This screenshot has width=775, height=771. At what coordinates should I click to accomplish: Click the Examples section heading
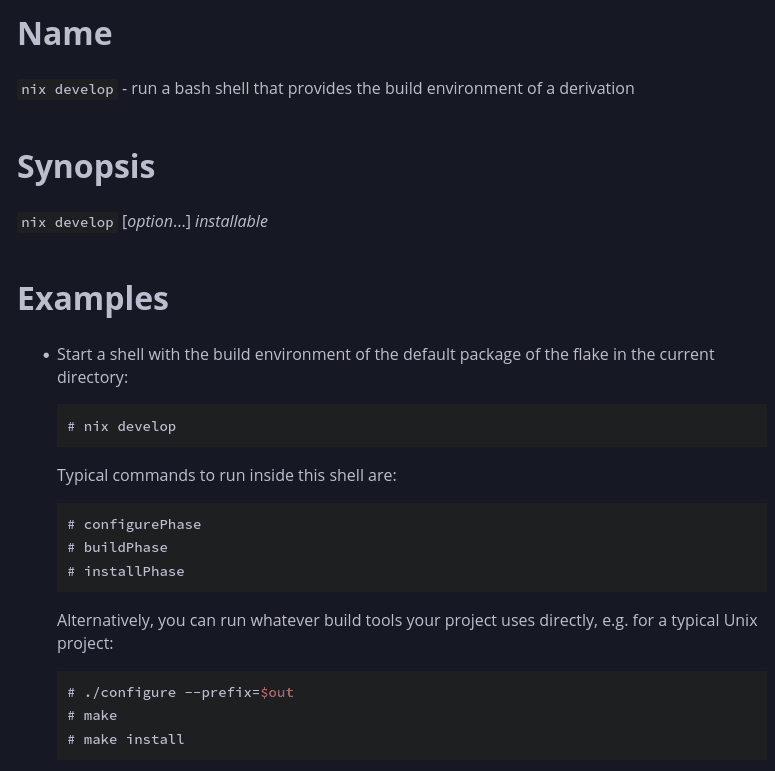[x=93, y=299]
